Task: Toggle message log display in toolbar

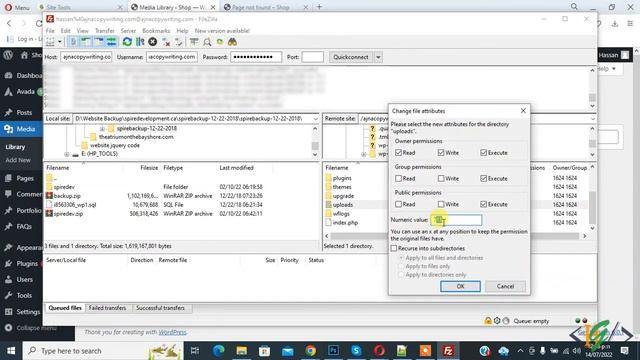Action: coord(73,42)
